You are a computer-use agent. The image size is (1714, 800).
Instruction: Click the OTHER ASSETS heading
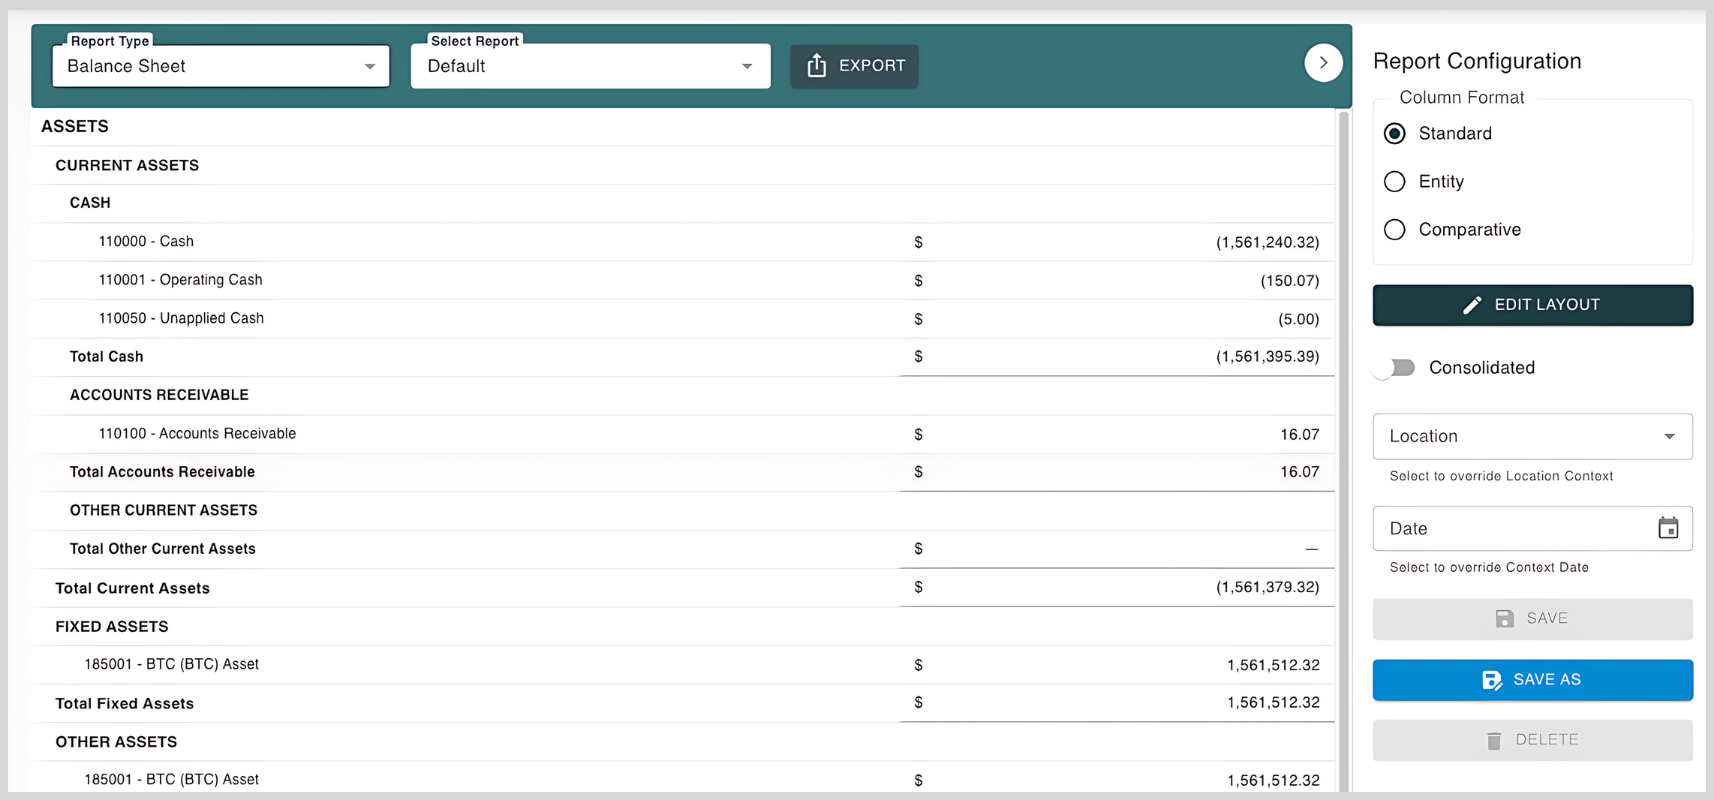pyautogui.click(x=116, y=742)
